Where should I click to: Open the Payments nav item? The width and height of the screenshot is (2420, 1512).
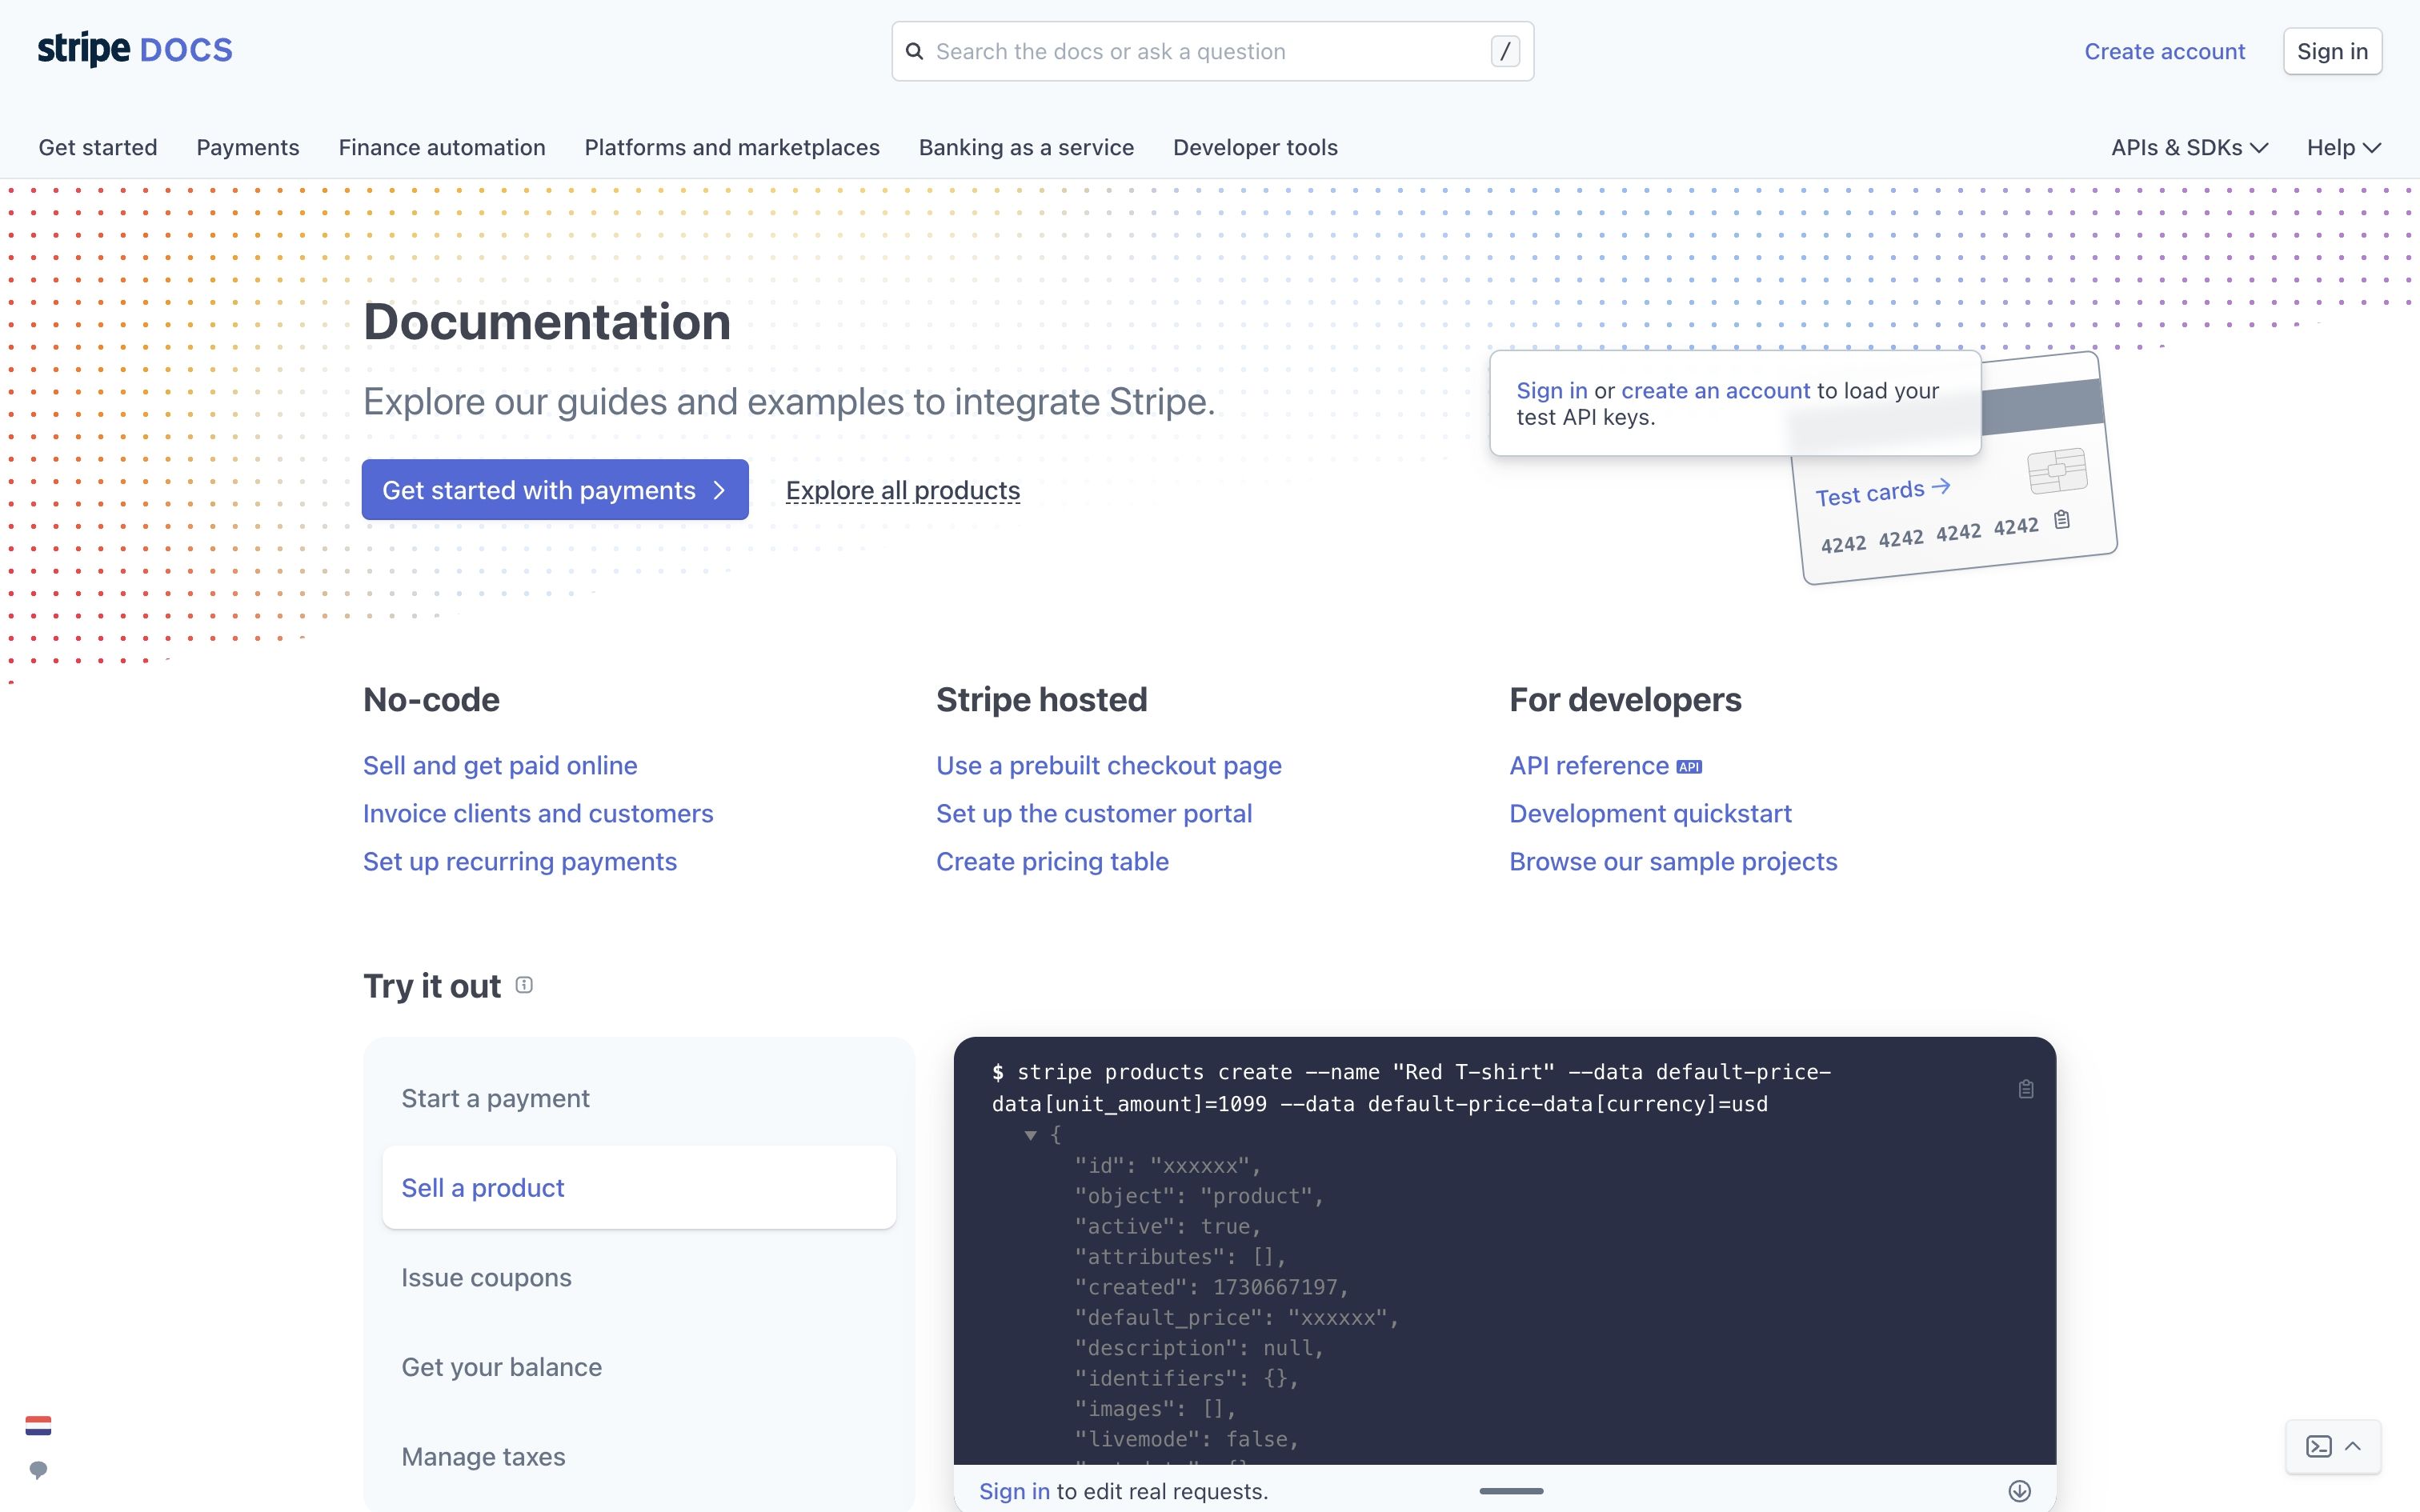[248, 147]
